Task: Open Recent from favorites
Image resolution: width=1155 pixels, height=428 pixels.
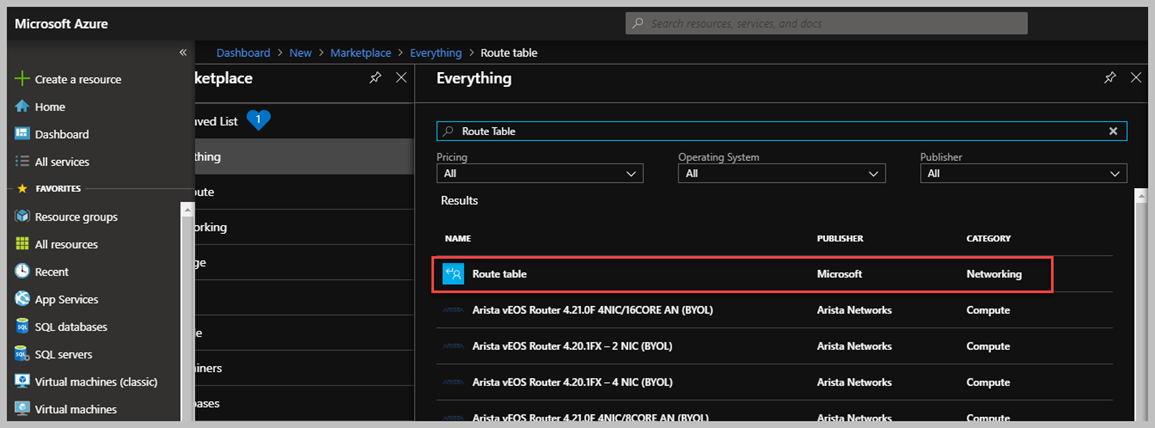Action: pos(52,272)
